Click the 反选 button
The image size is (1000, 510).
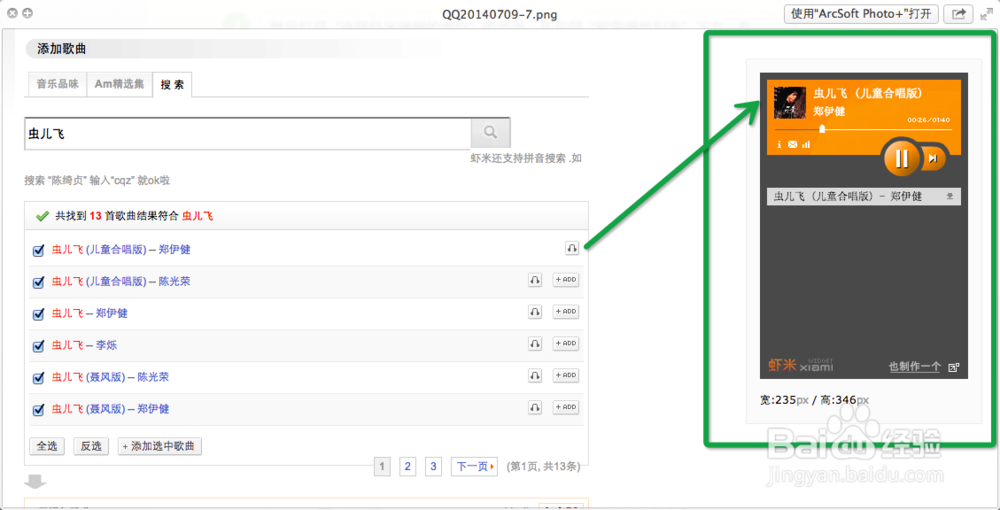tap(91, 446)
